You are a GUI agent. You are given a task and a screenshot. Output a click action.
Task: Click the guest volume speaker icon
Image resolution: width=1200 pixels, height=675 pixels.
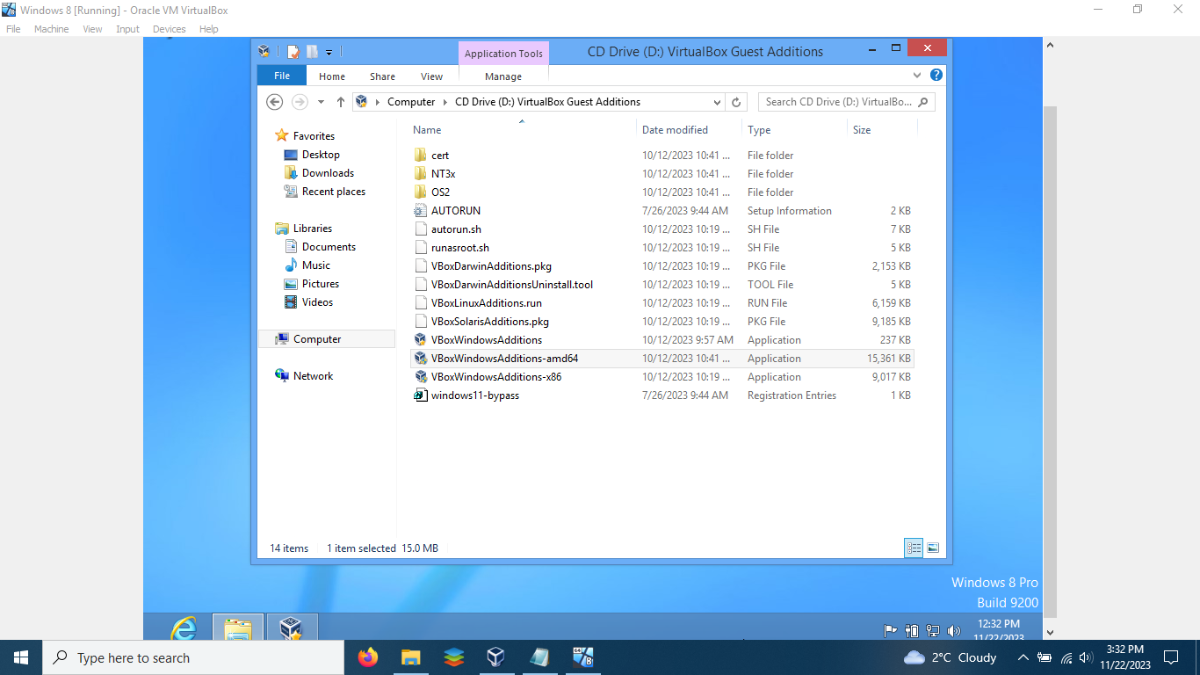click(x=953, y=631)
